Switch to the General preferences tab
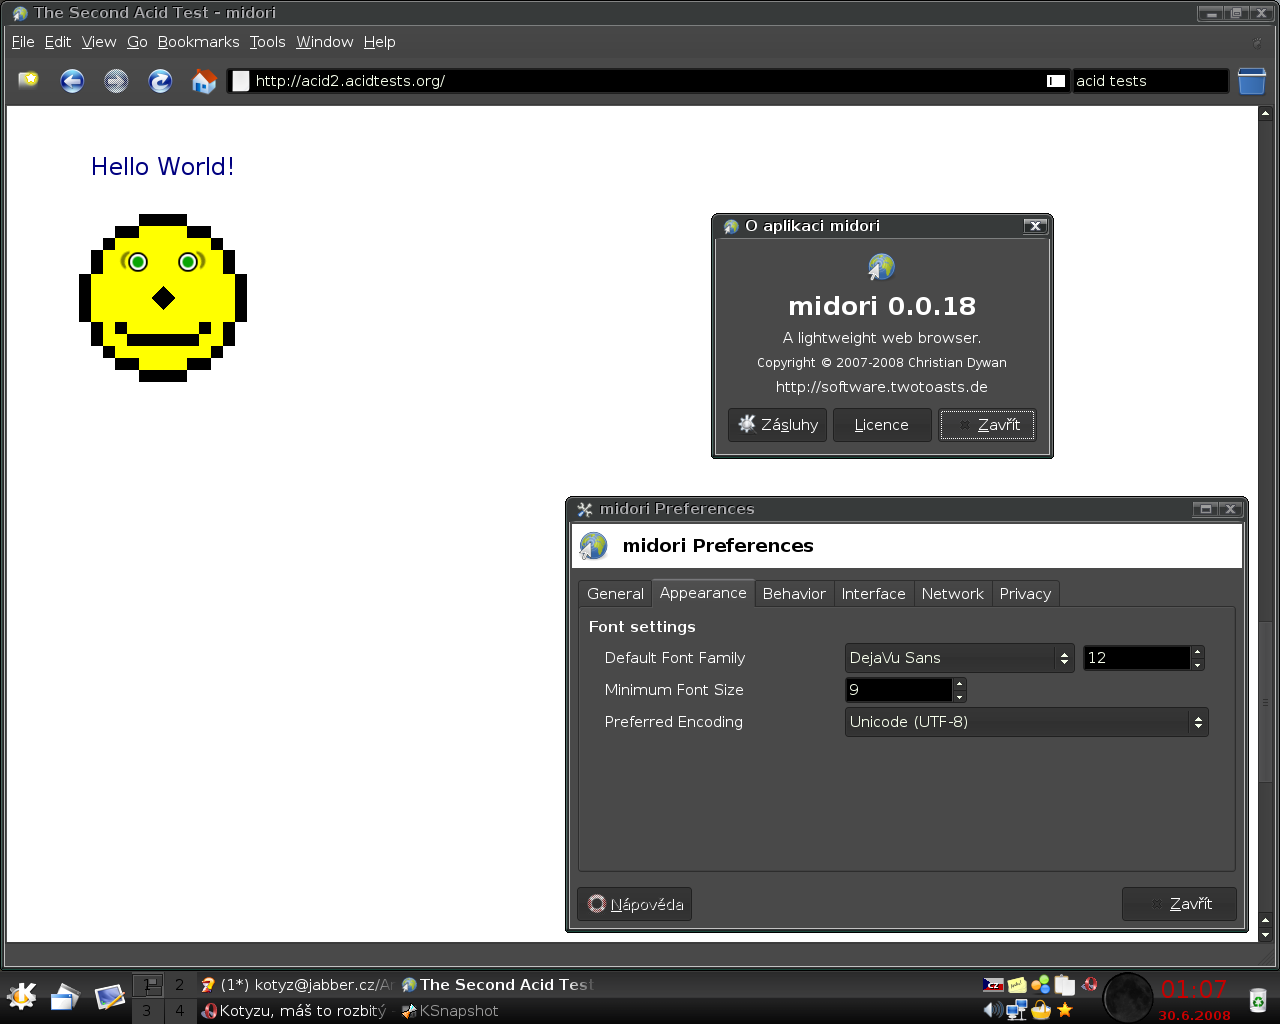This screenshot has height=1024, width=1280. pos(615,594)
